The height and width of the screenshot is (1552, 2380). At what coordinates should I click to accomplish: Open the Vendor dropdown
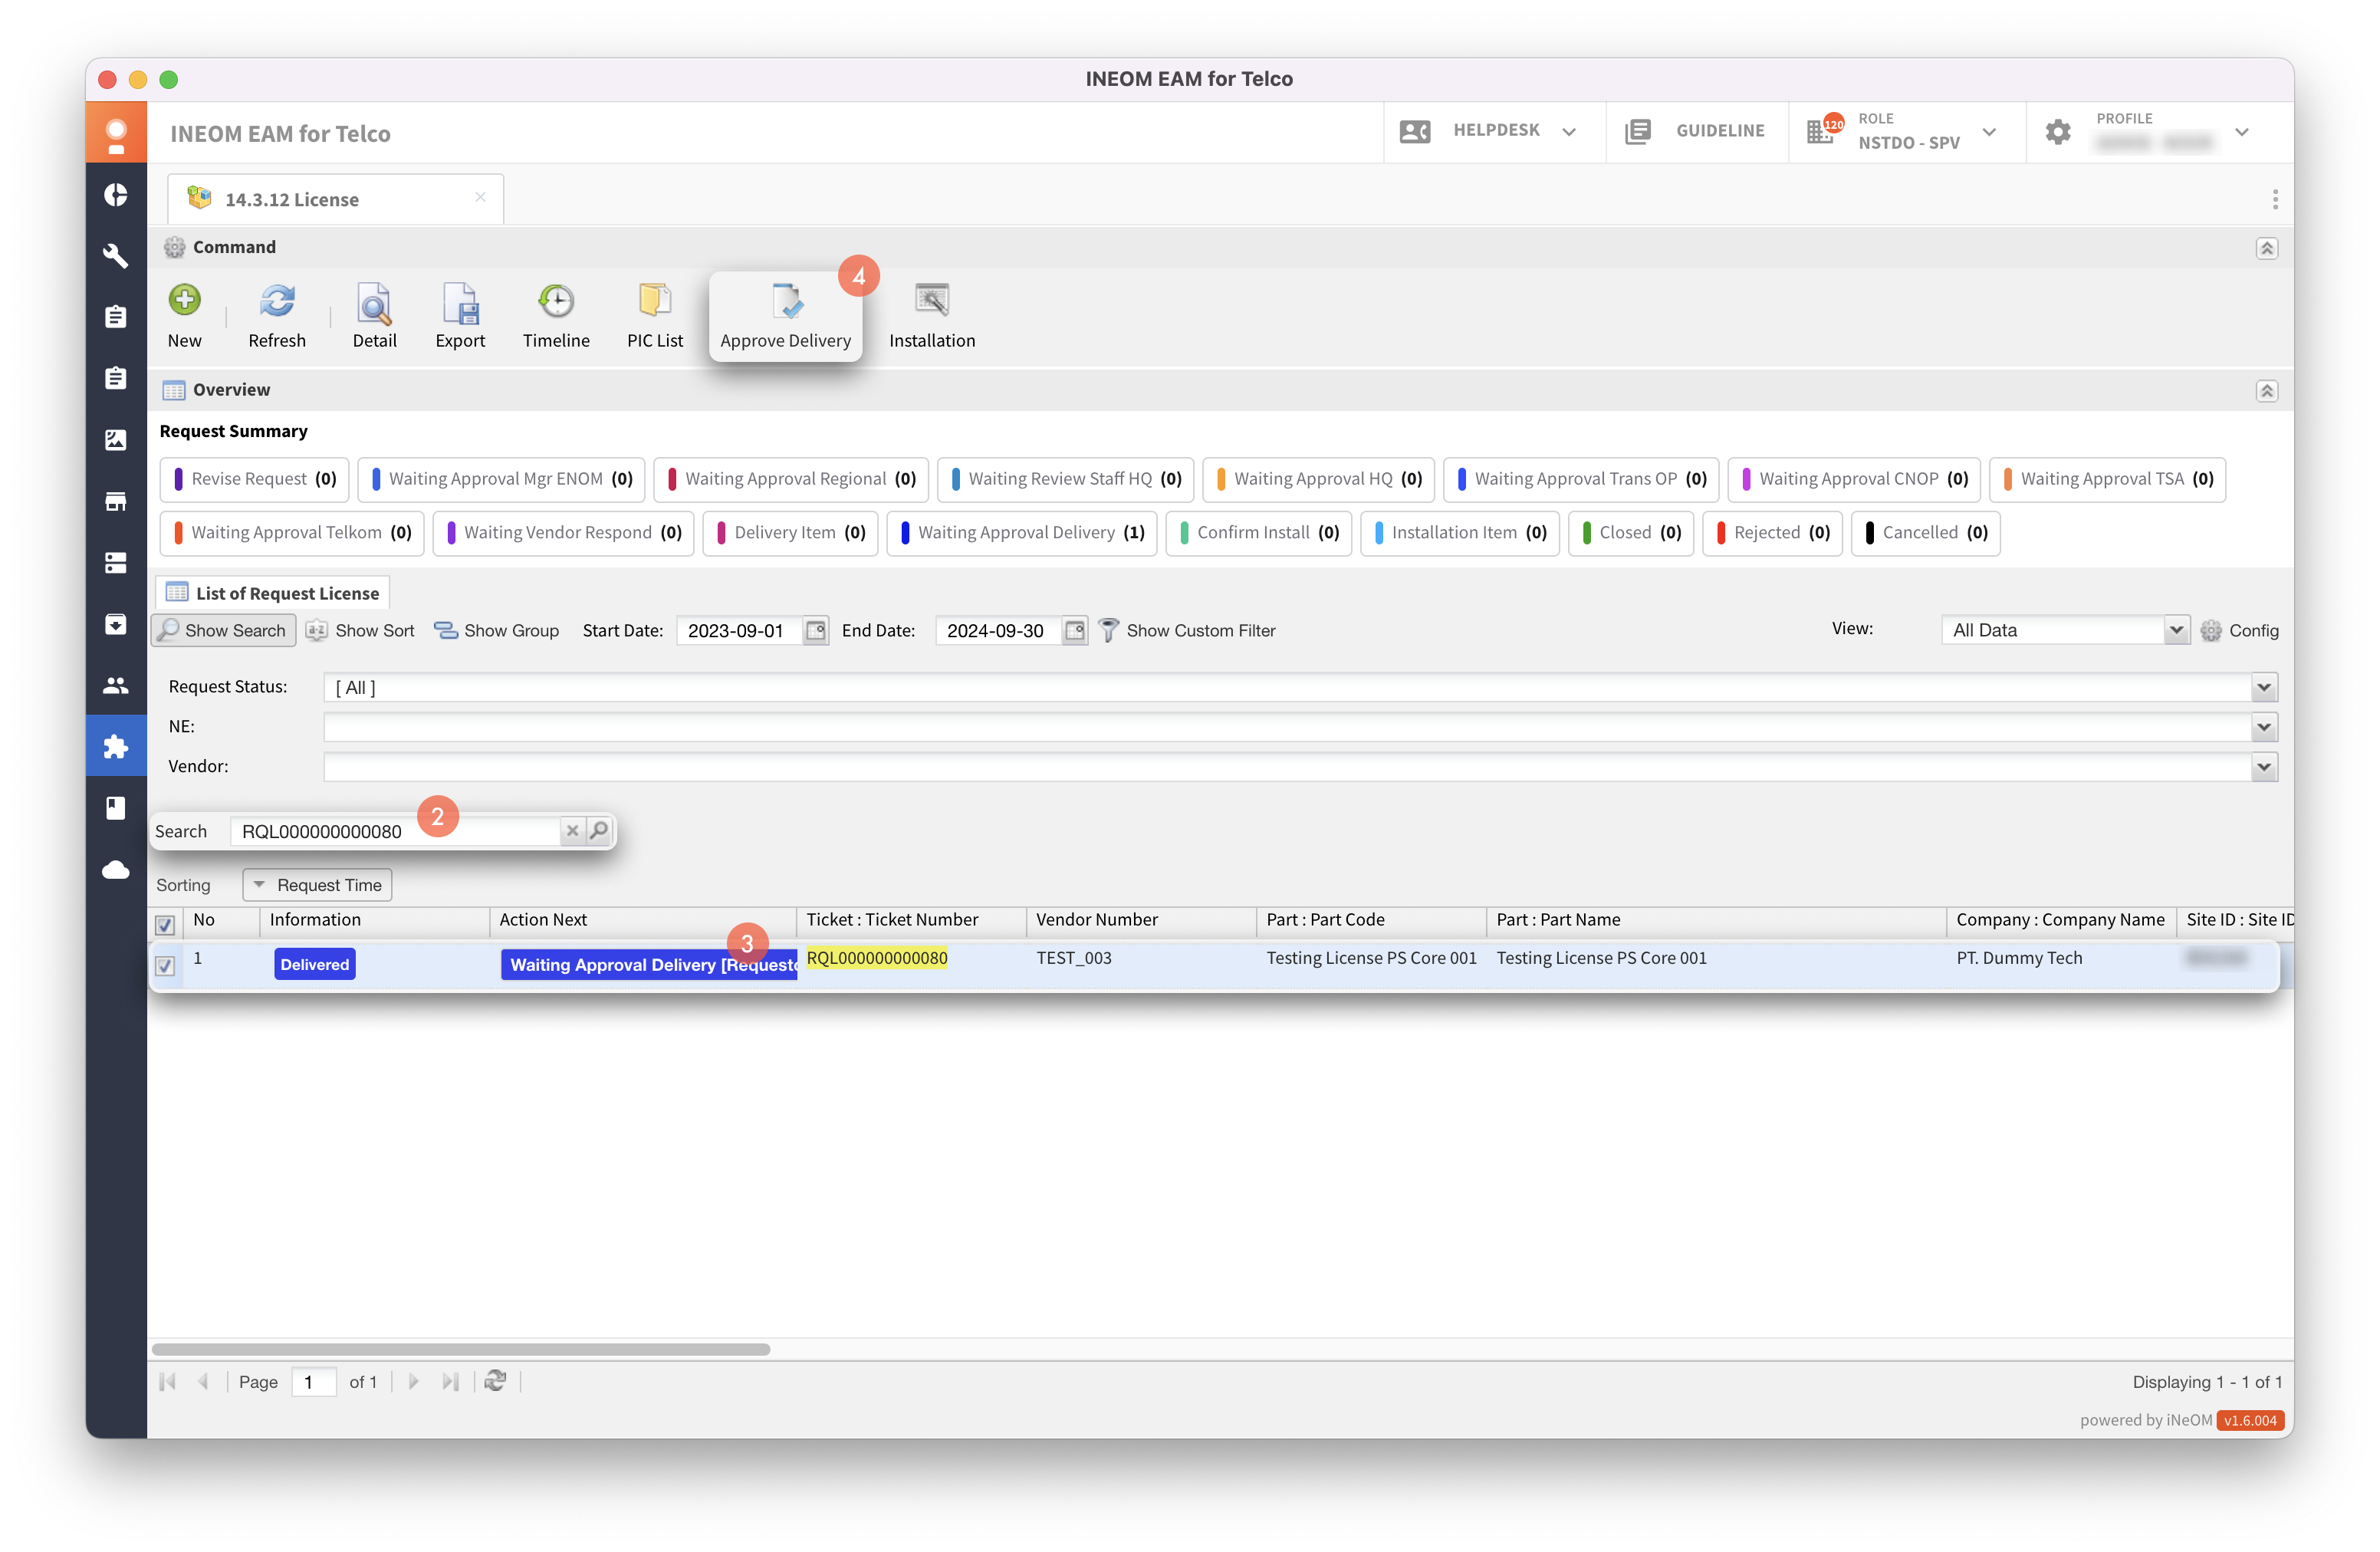tap(2264, 767)
